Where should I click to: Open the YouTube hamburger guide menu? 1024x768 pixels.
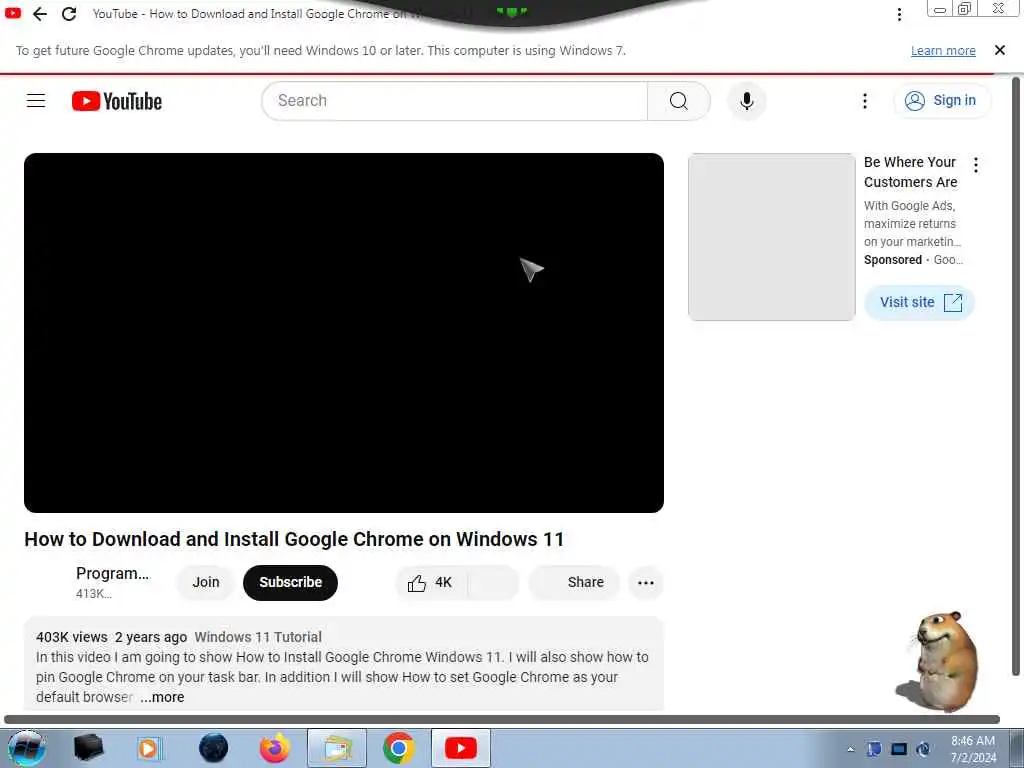tap(36, 101)
